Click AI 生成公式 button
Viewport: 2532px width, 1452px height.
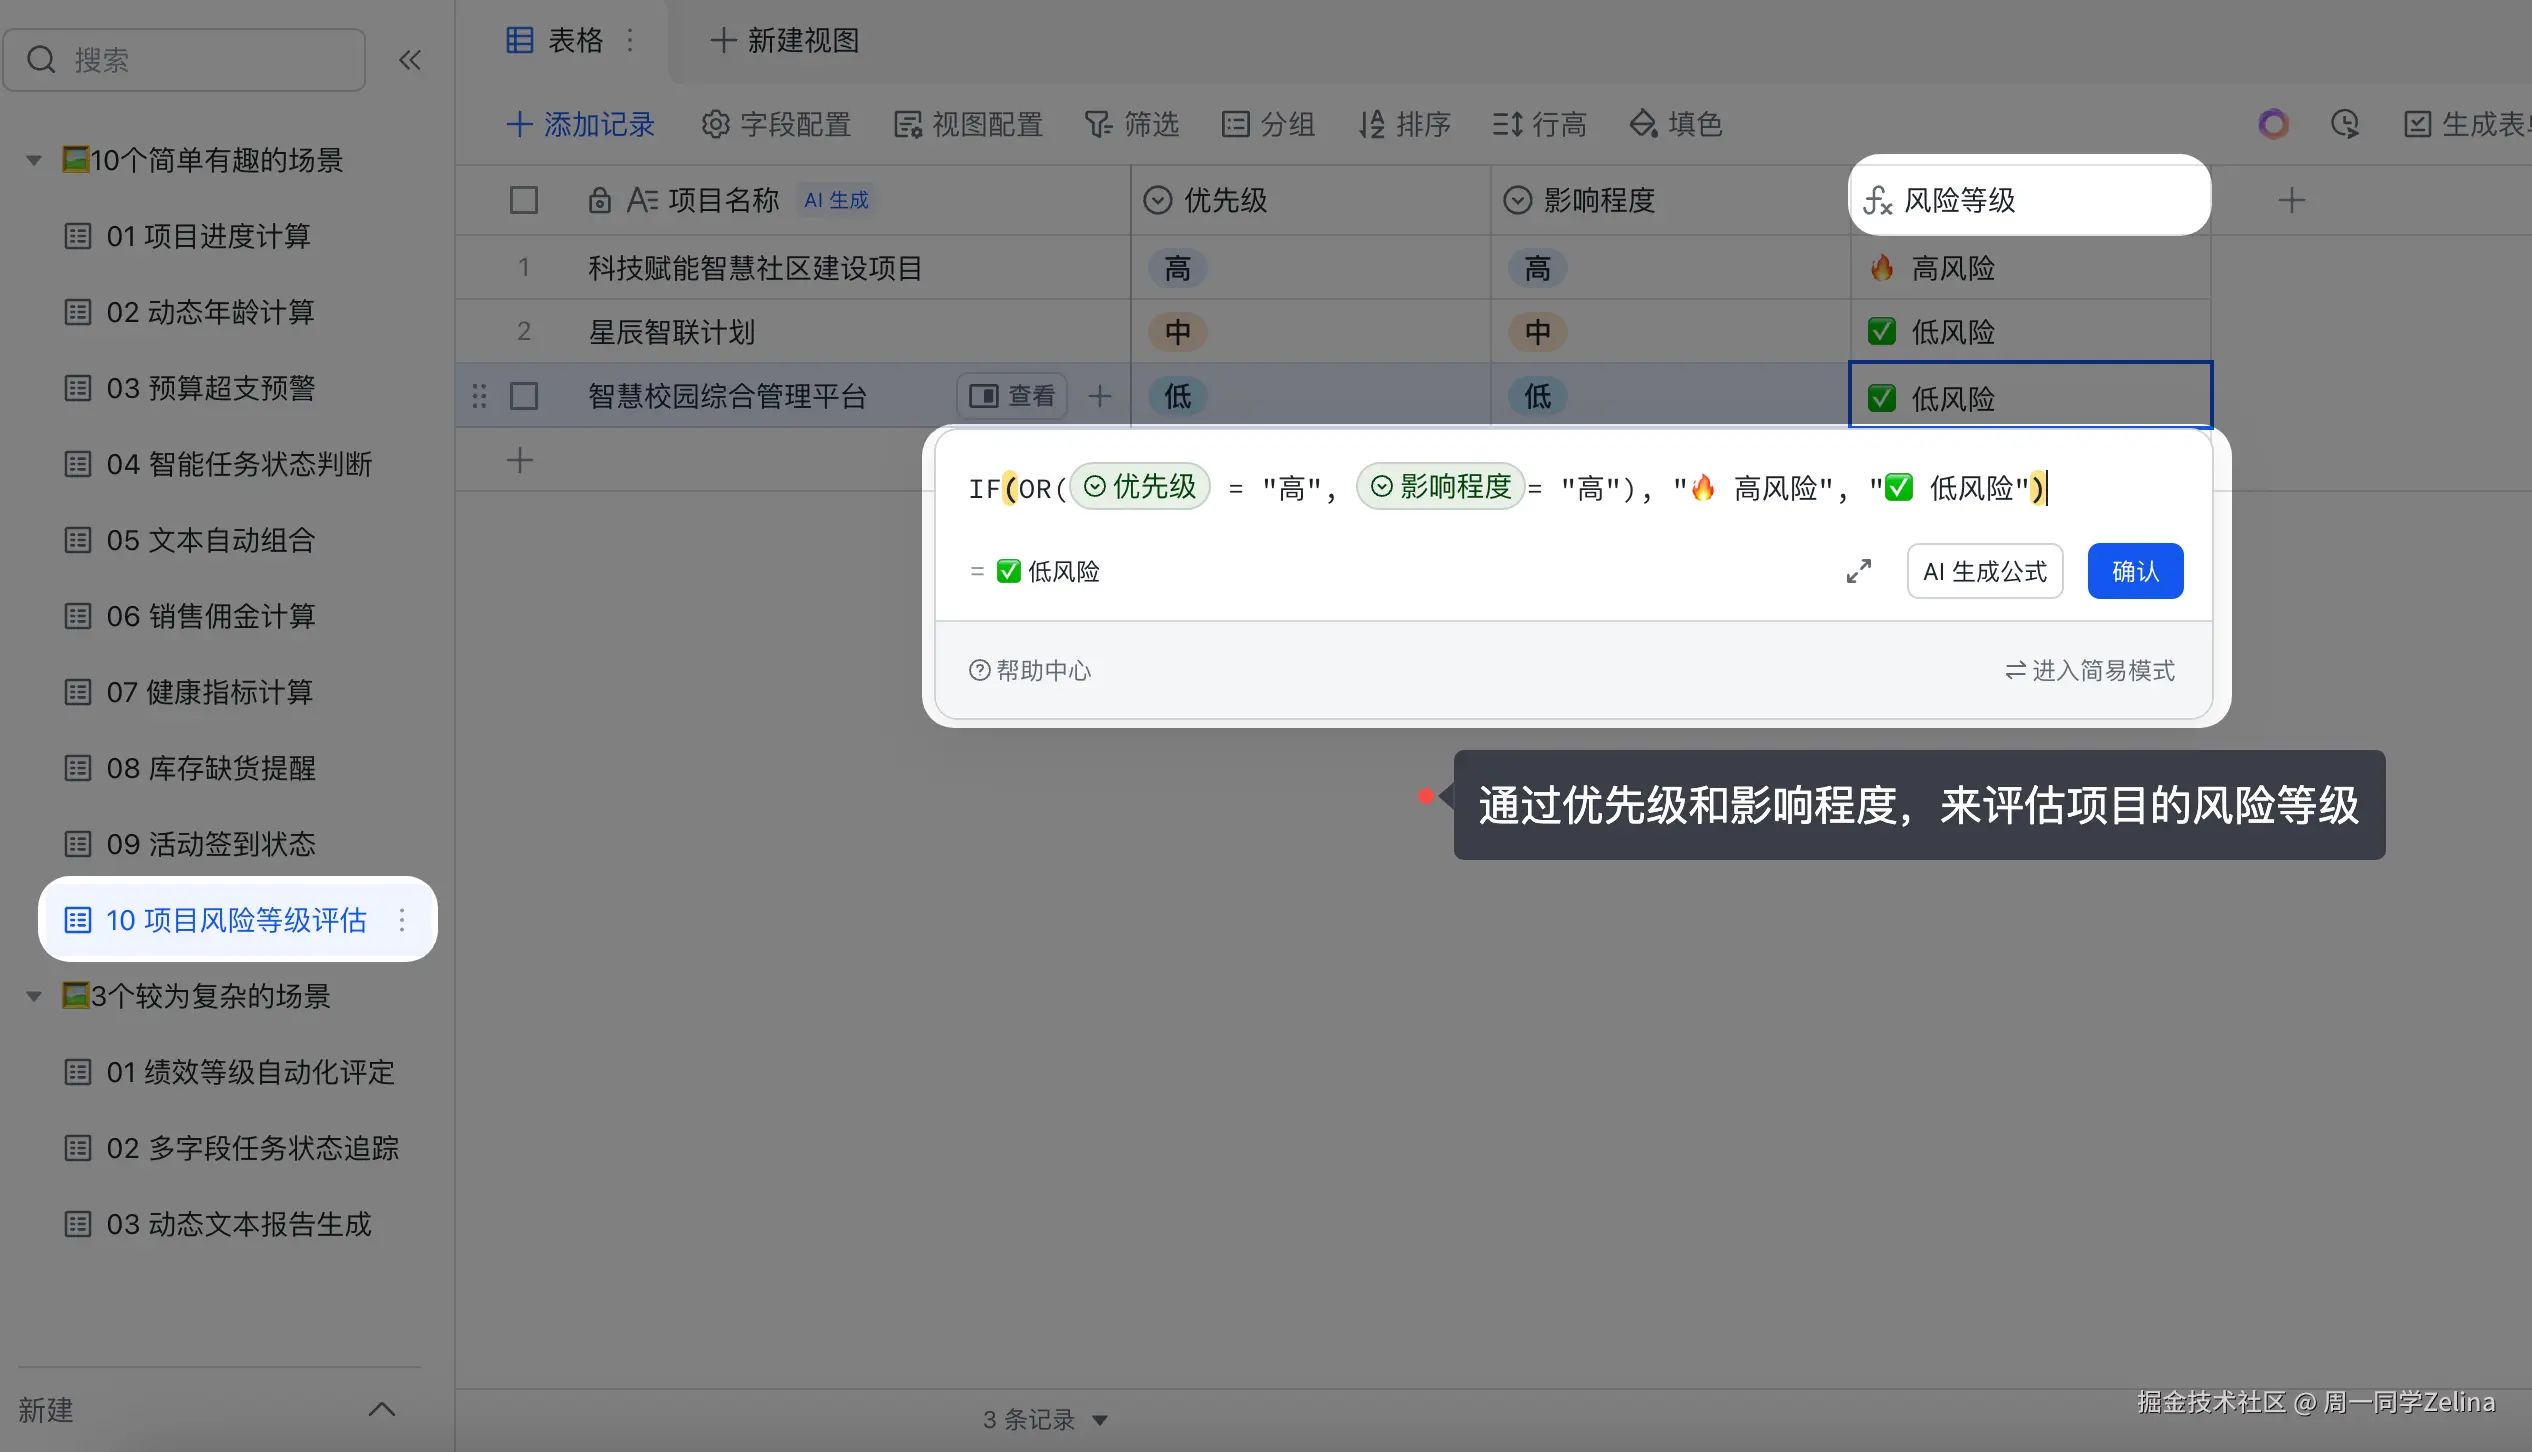(1985, 571)
